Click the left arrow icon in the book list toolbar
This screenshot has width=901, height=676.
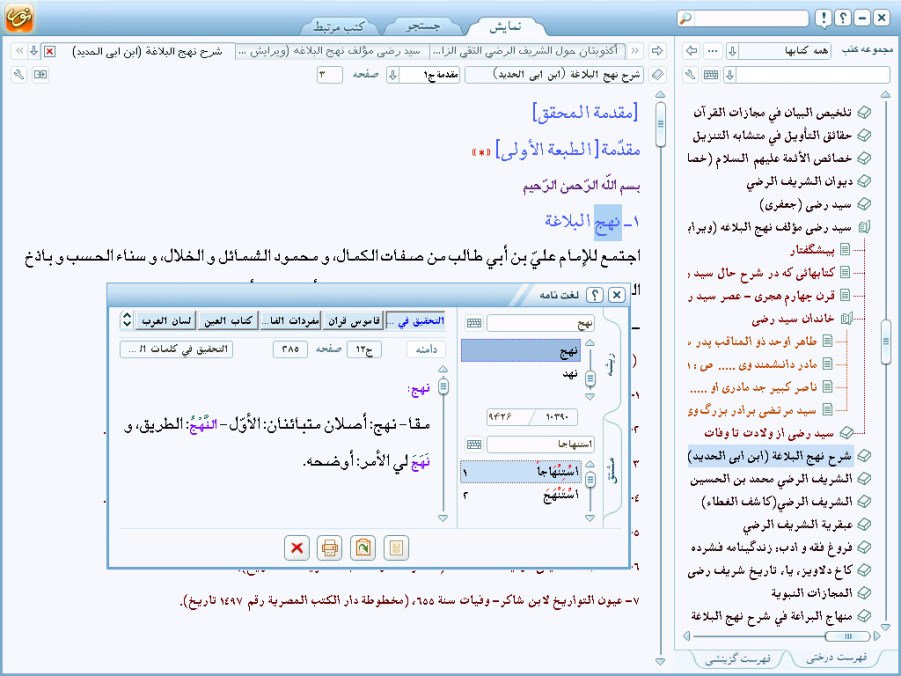coord(692,51)
